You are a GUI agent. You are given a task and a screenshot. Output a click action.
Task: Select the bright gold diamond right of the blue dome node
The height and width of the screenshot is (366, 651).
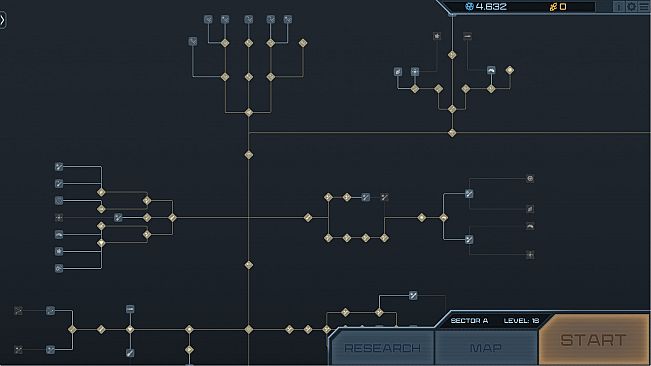pos(510,70)
